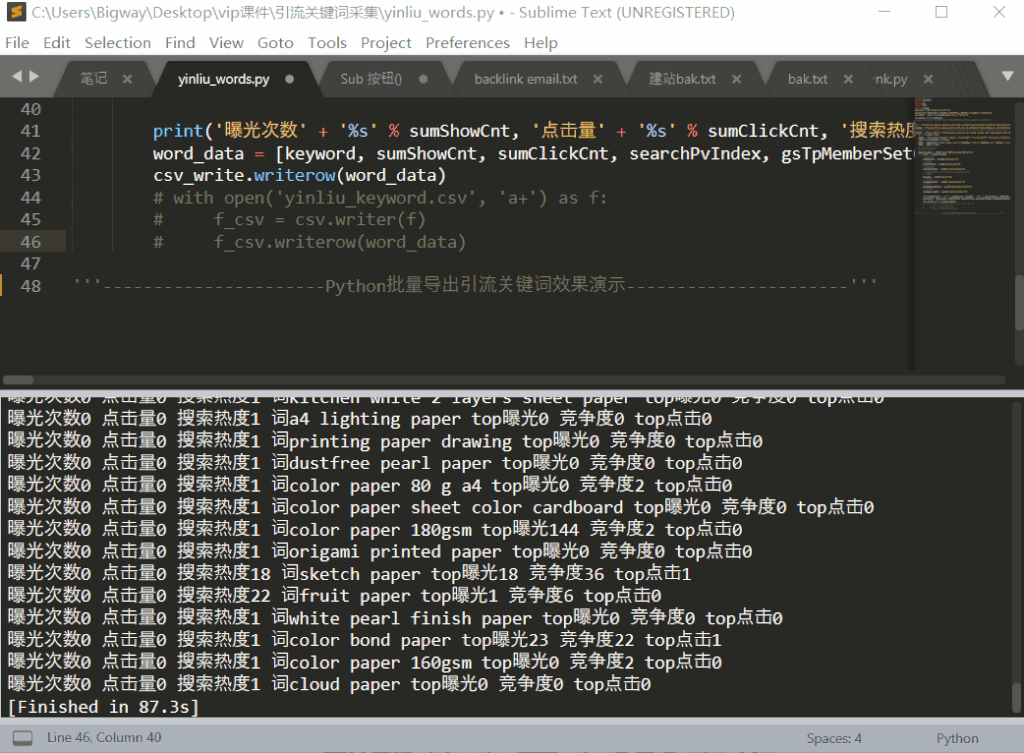Close the Sub 按钮() tab dot
1024x753 pixels.
[423, 79]
